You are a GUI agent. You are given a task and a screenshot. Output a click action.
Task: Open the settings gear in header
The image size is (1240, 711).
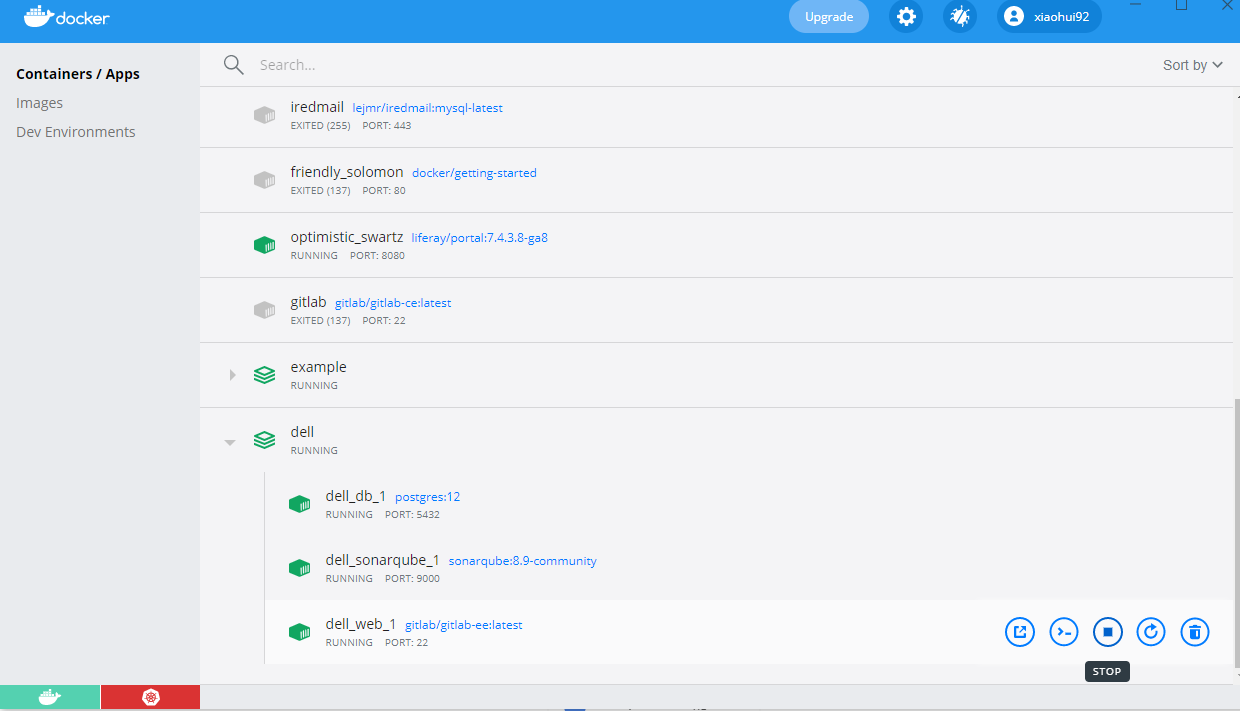click(x=906, y=16)
